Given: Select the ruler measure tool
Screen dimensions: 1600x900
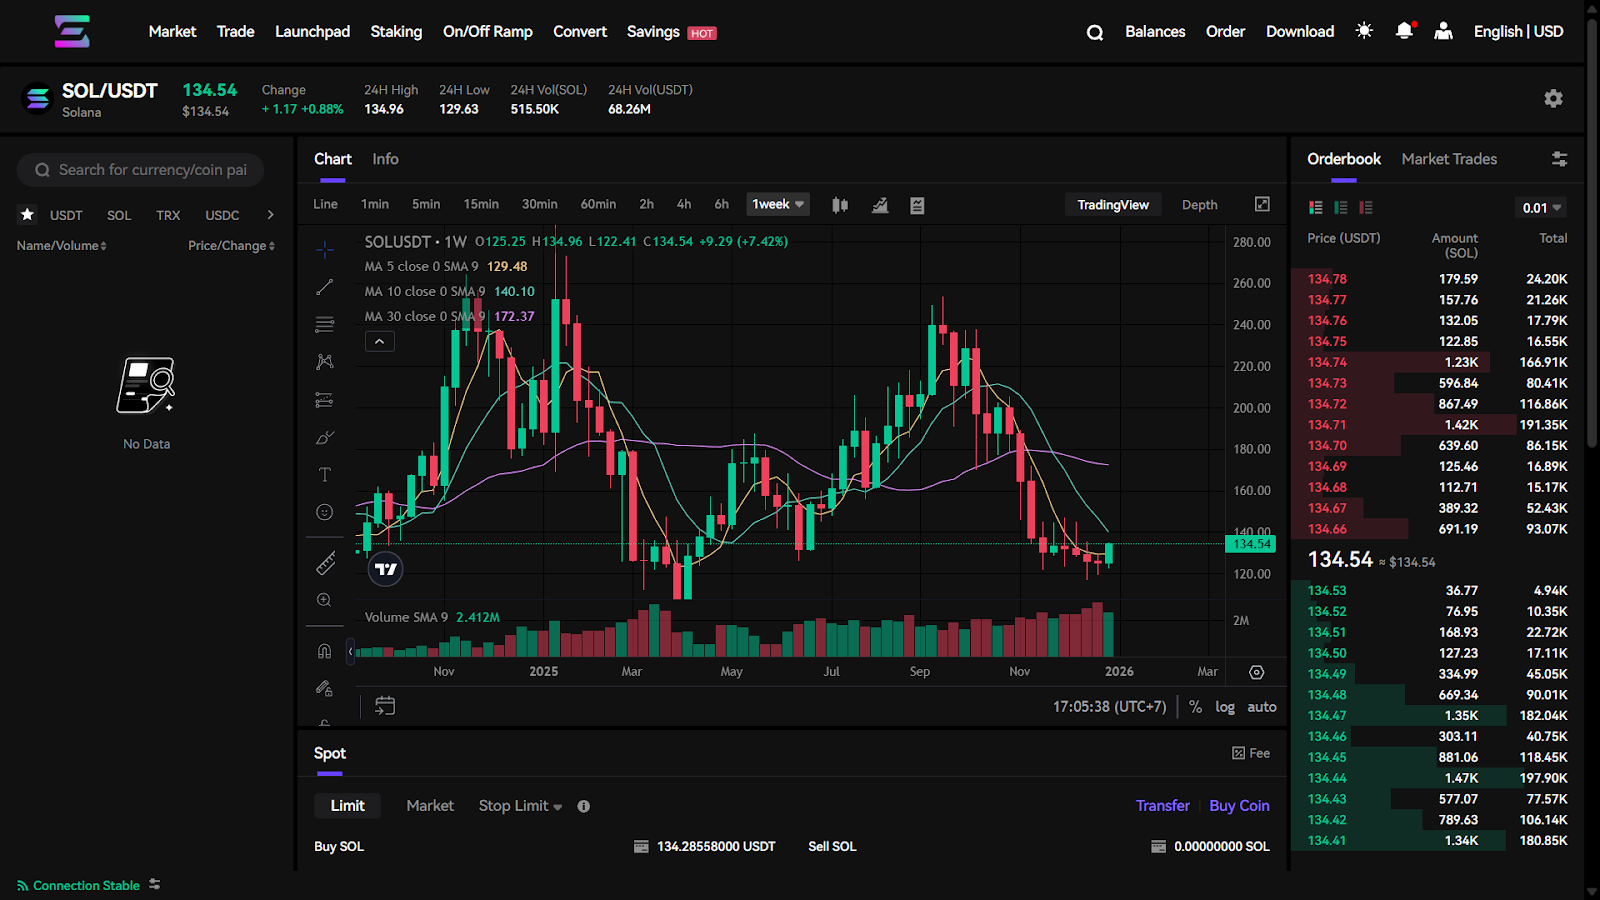Looking at the screenshot, I should tap(325, 564).
